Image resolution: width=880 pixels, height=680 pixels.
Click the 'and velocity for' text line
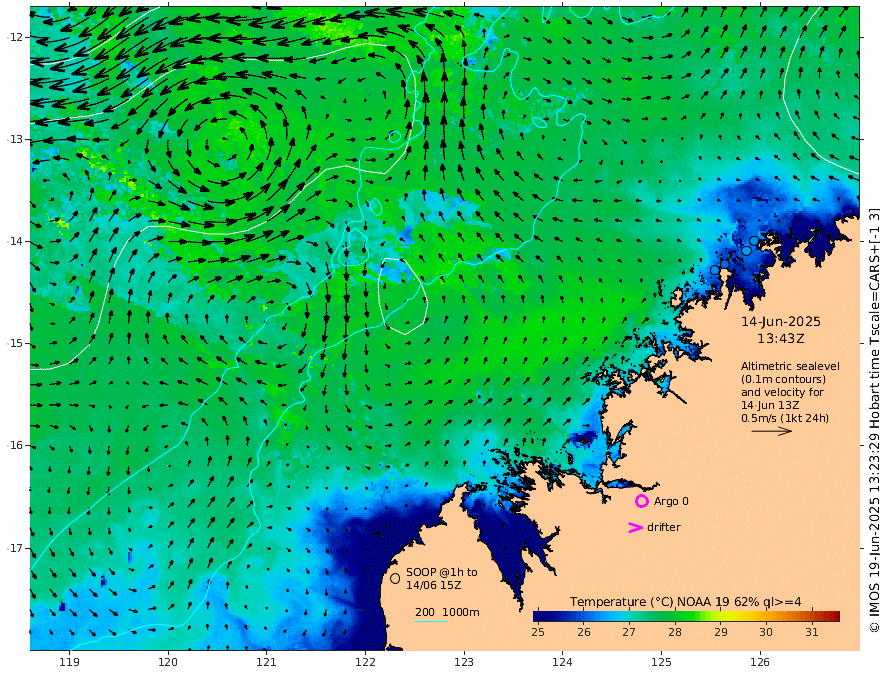782,392
